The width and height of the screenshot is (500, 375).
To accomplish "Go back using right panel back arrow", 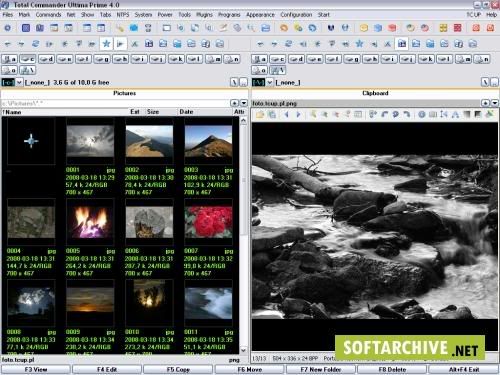I will point(260,44).
